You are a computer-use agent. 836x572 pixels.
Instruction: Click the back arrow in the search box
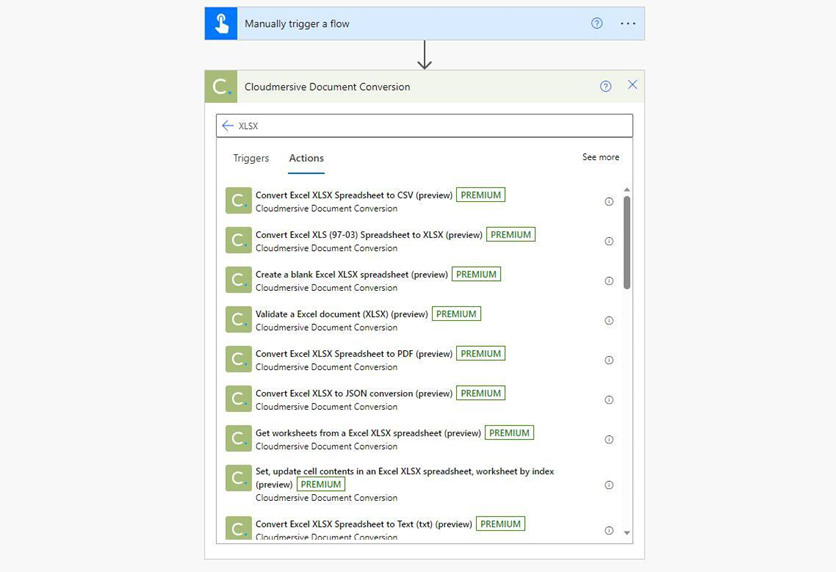pos(228,126)
